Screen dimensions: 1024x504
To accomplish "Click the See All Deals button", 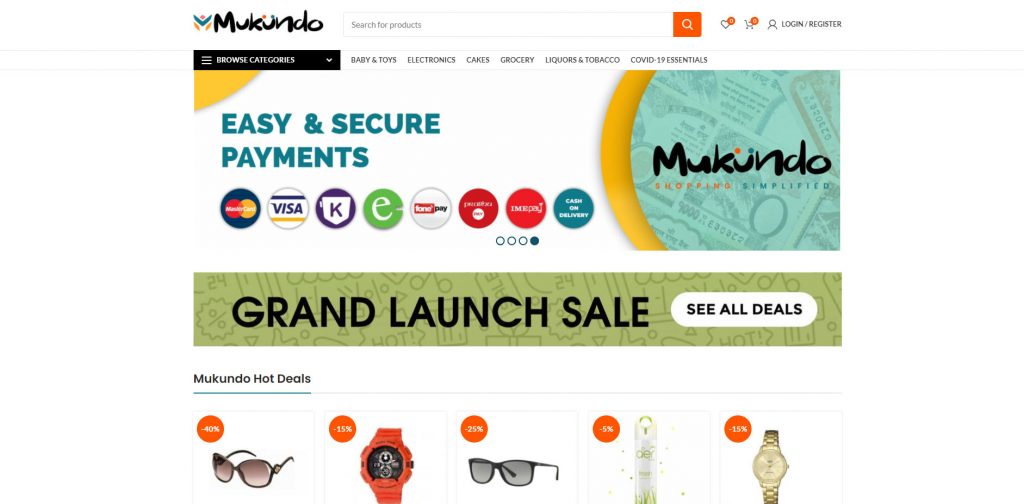I will point(744,309).
